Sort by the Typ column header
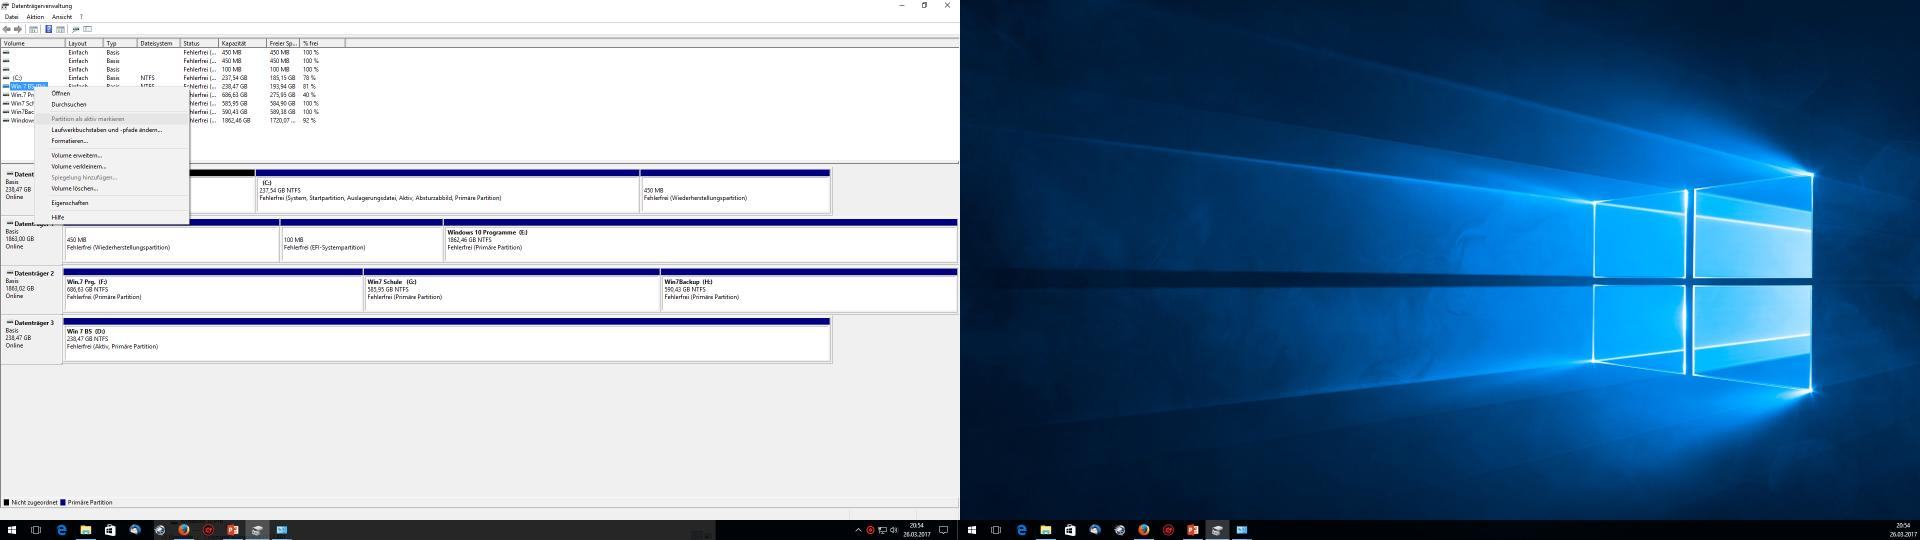Image resolution: width=1920 pixels, height=540 pixels. 121,43
